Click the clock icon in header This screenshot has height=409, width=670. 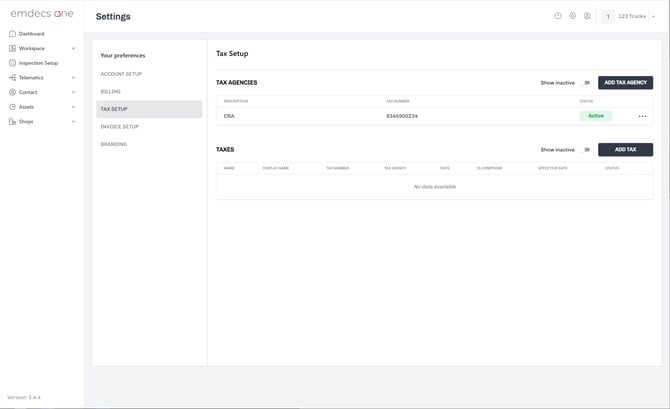tap(558, 16)
